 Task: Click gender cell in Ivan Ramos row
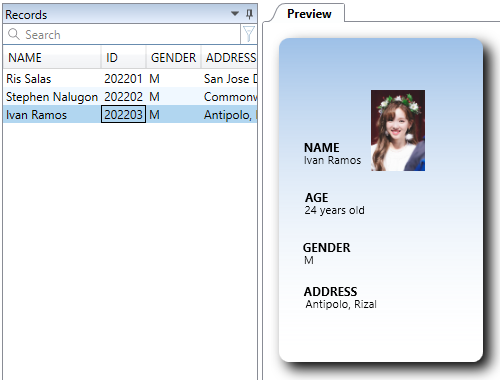point(173,115)
